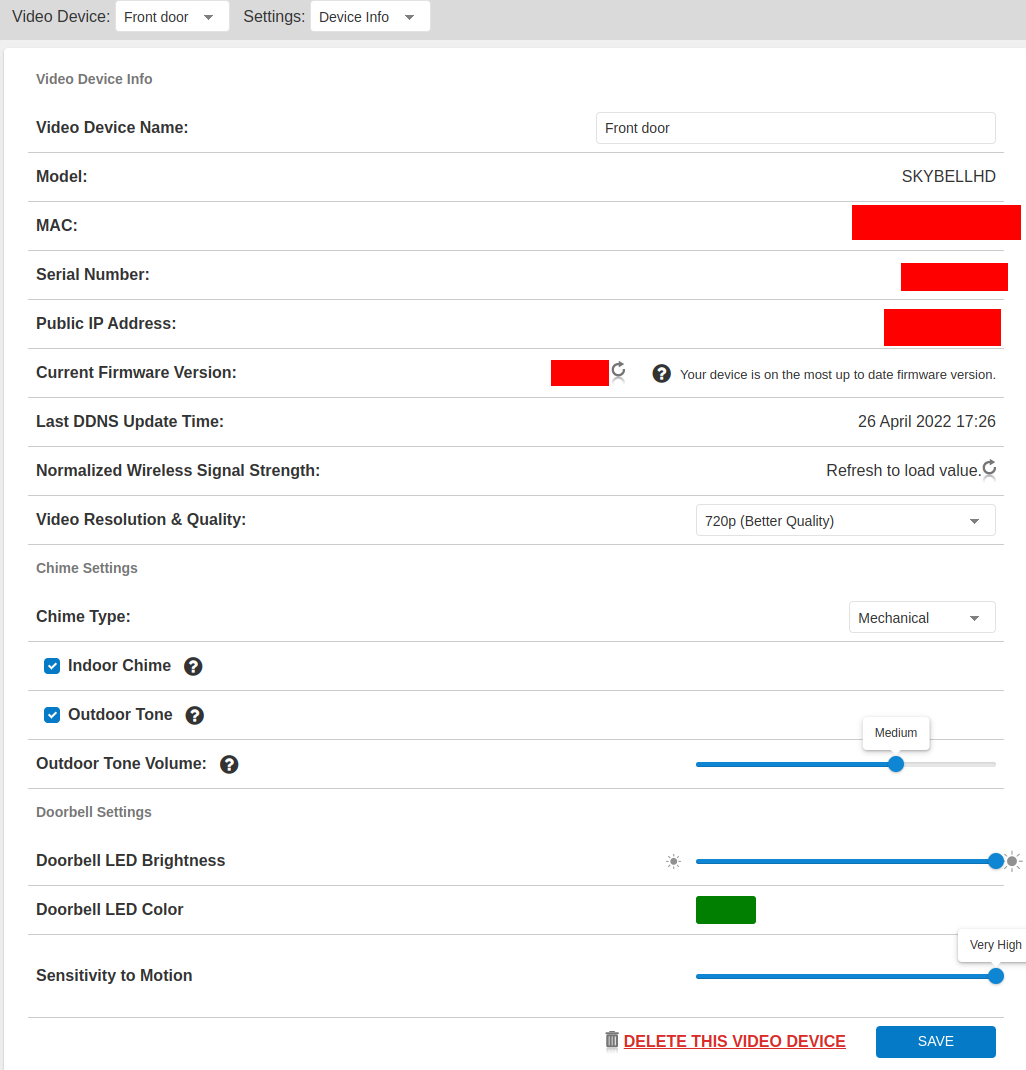Open the Settings dropdown showing Device Info
Image resolution: width=1026 pixels, height=1070 pixels.
point(369,16)
